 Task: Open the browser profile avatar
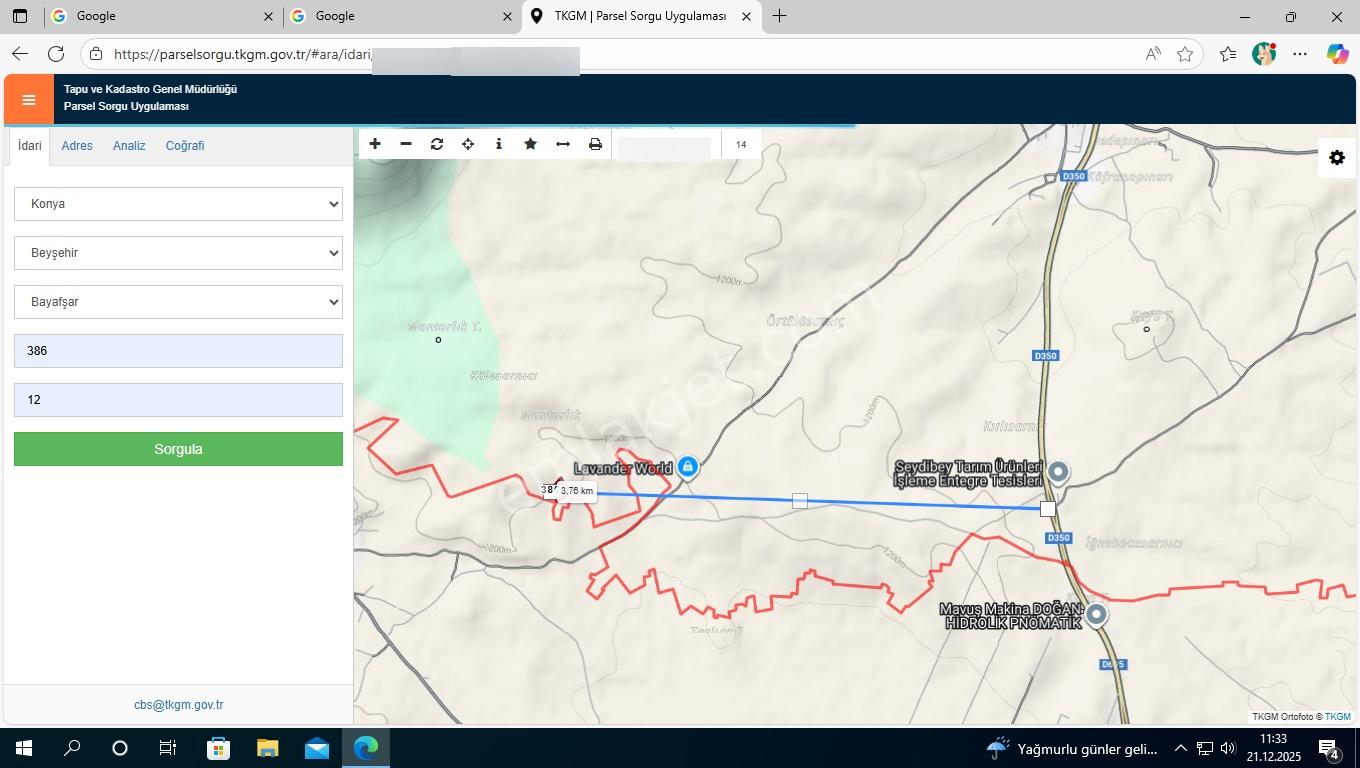(1264, 54)
